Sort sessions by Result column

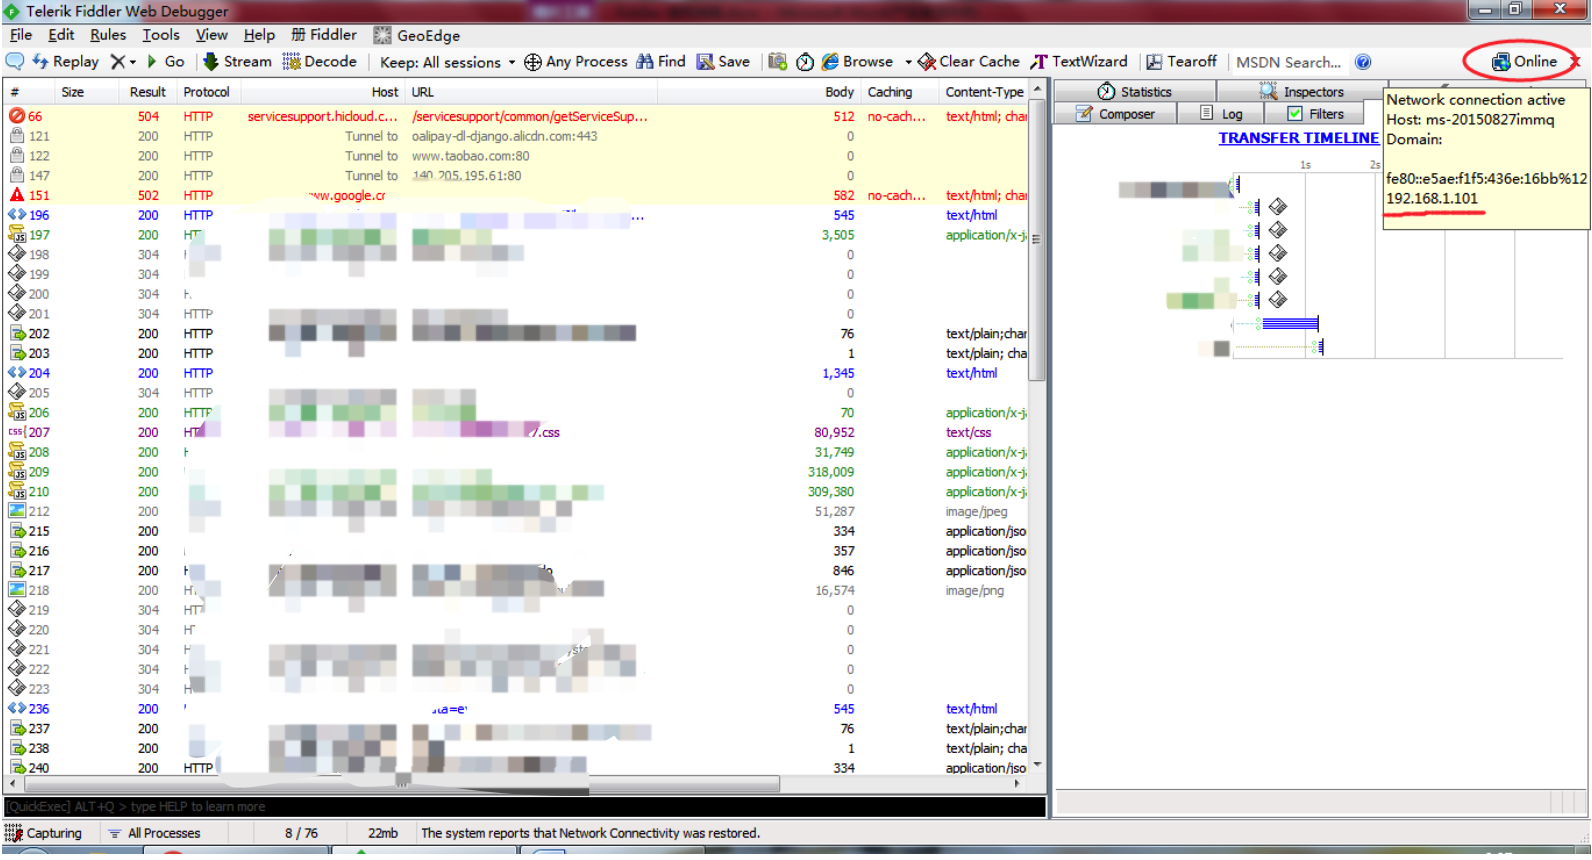pos(148,92)
